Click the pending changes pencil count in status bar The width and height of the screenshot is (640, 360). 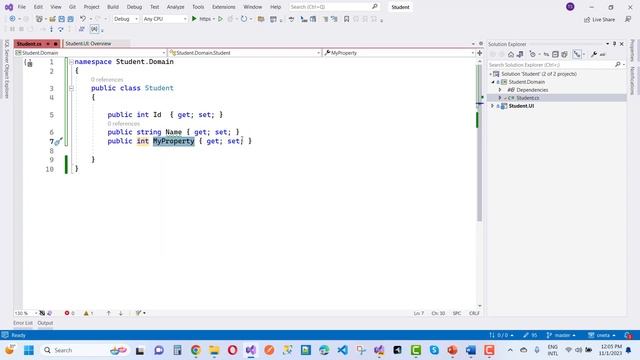pyautogui.click(x=530, y=335)
